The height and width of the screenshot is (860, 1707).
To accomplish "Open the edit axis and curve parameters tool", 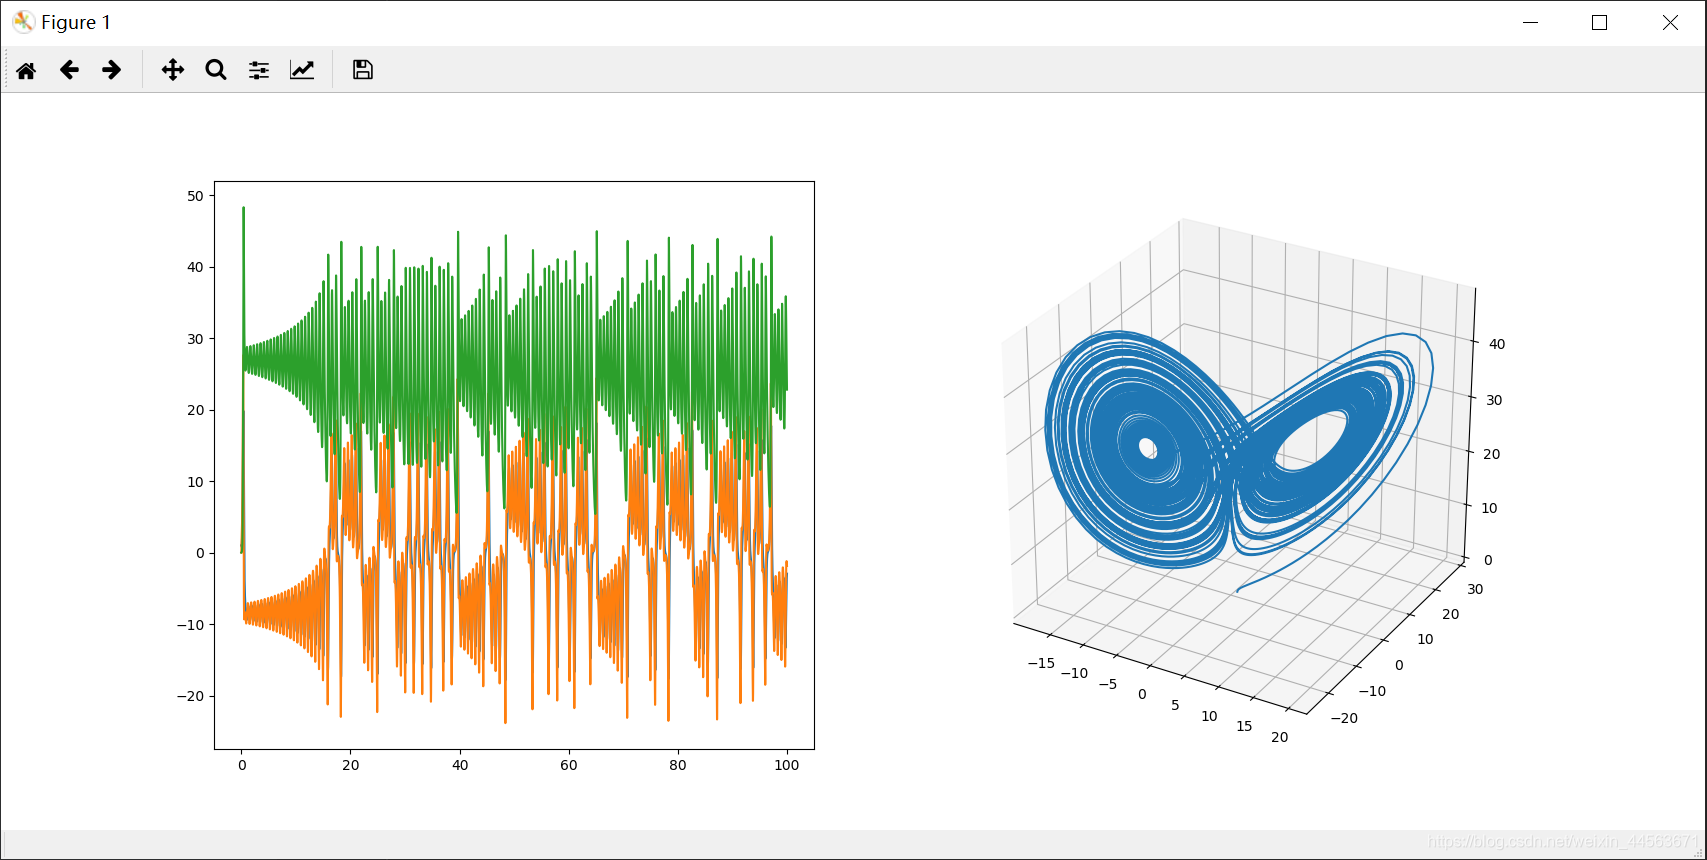I will tap(302, 70).
